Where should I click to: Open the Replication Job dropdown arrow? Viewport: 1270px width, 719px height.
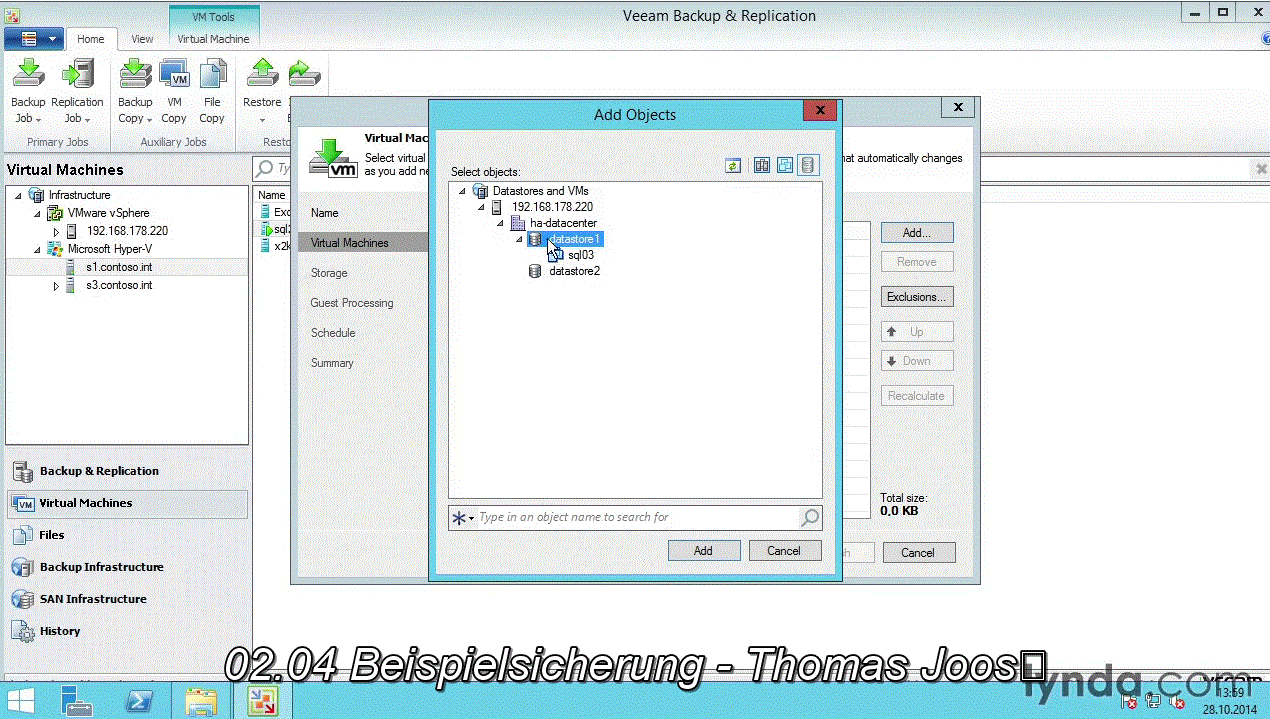pyautogui.click(x=86, y=119)
